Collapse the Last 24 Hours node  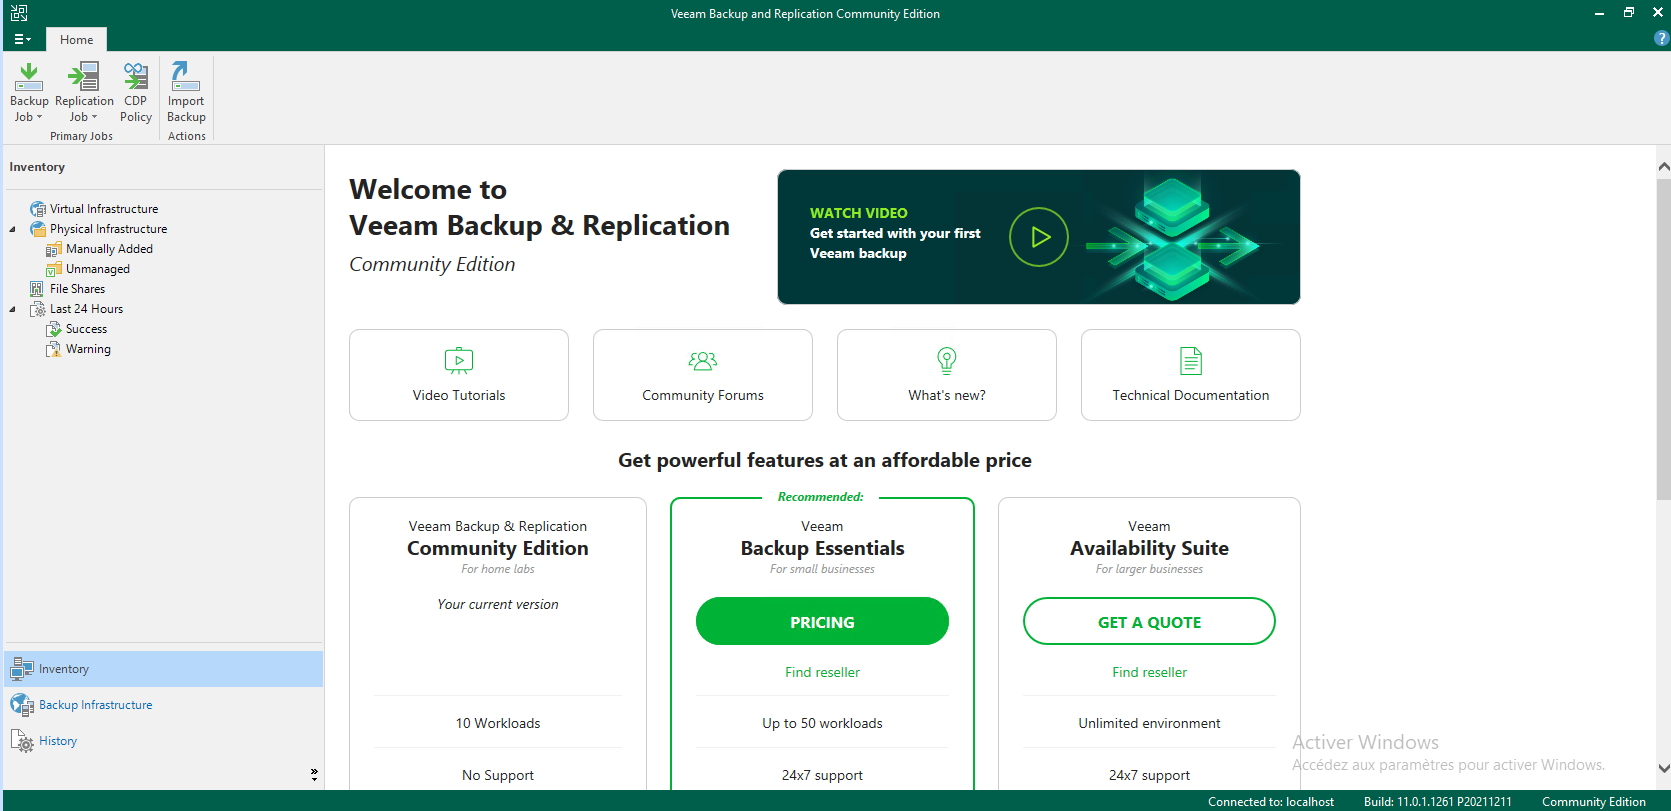pyautogui.click(x=13, y=309)
